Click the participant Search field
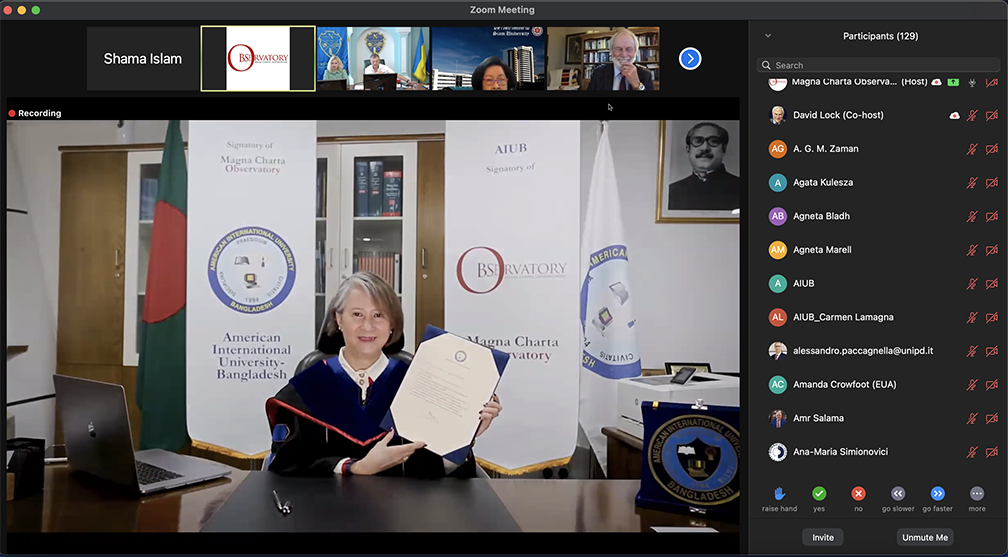Image resolution: width=1008 pixels, height=557 pixels. coord(878,65)
